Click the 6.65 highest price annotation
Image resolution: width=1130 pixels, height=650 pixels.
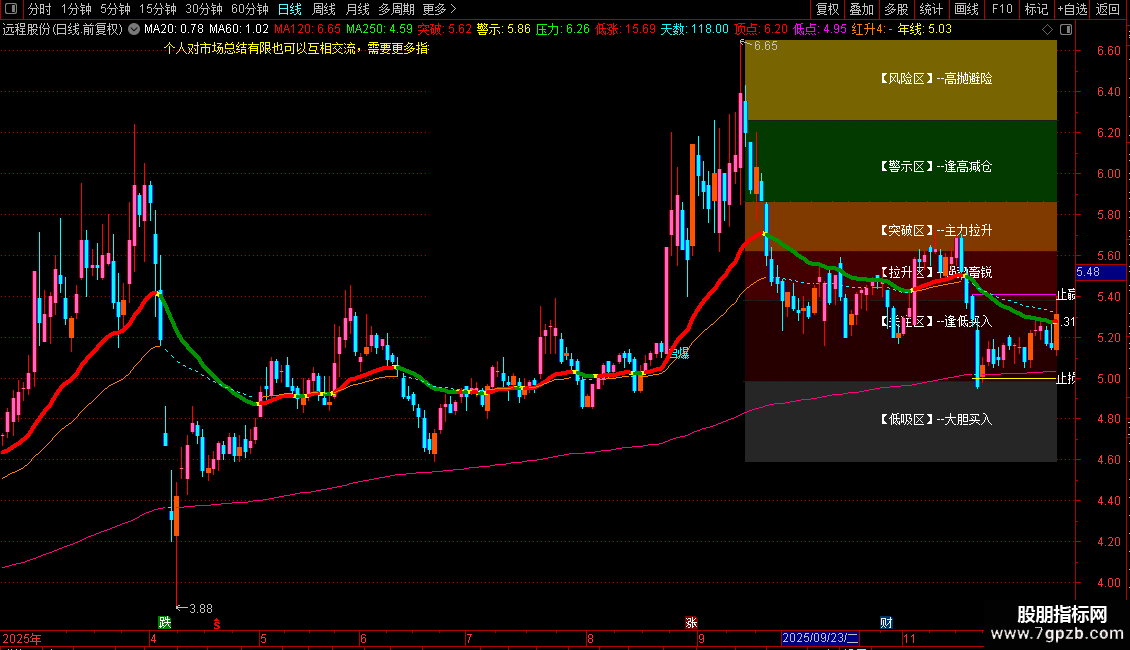click(x=760, y=46)
